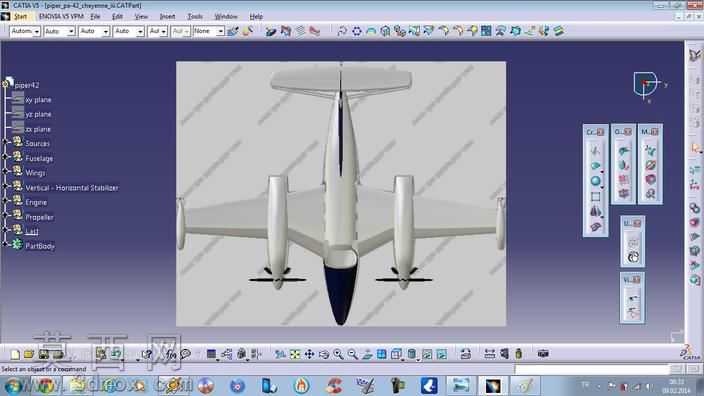Expand the Sources tree node
This screenshot has width=704, height=396.
(x=5, y=143)
